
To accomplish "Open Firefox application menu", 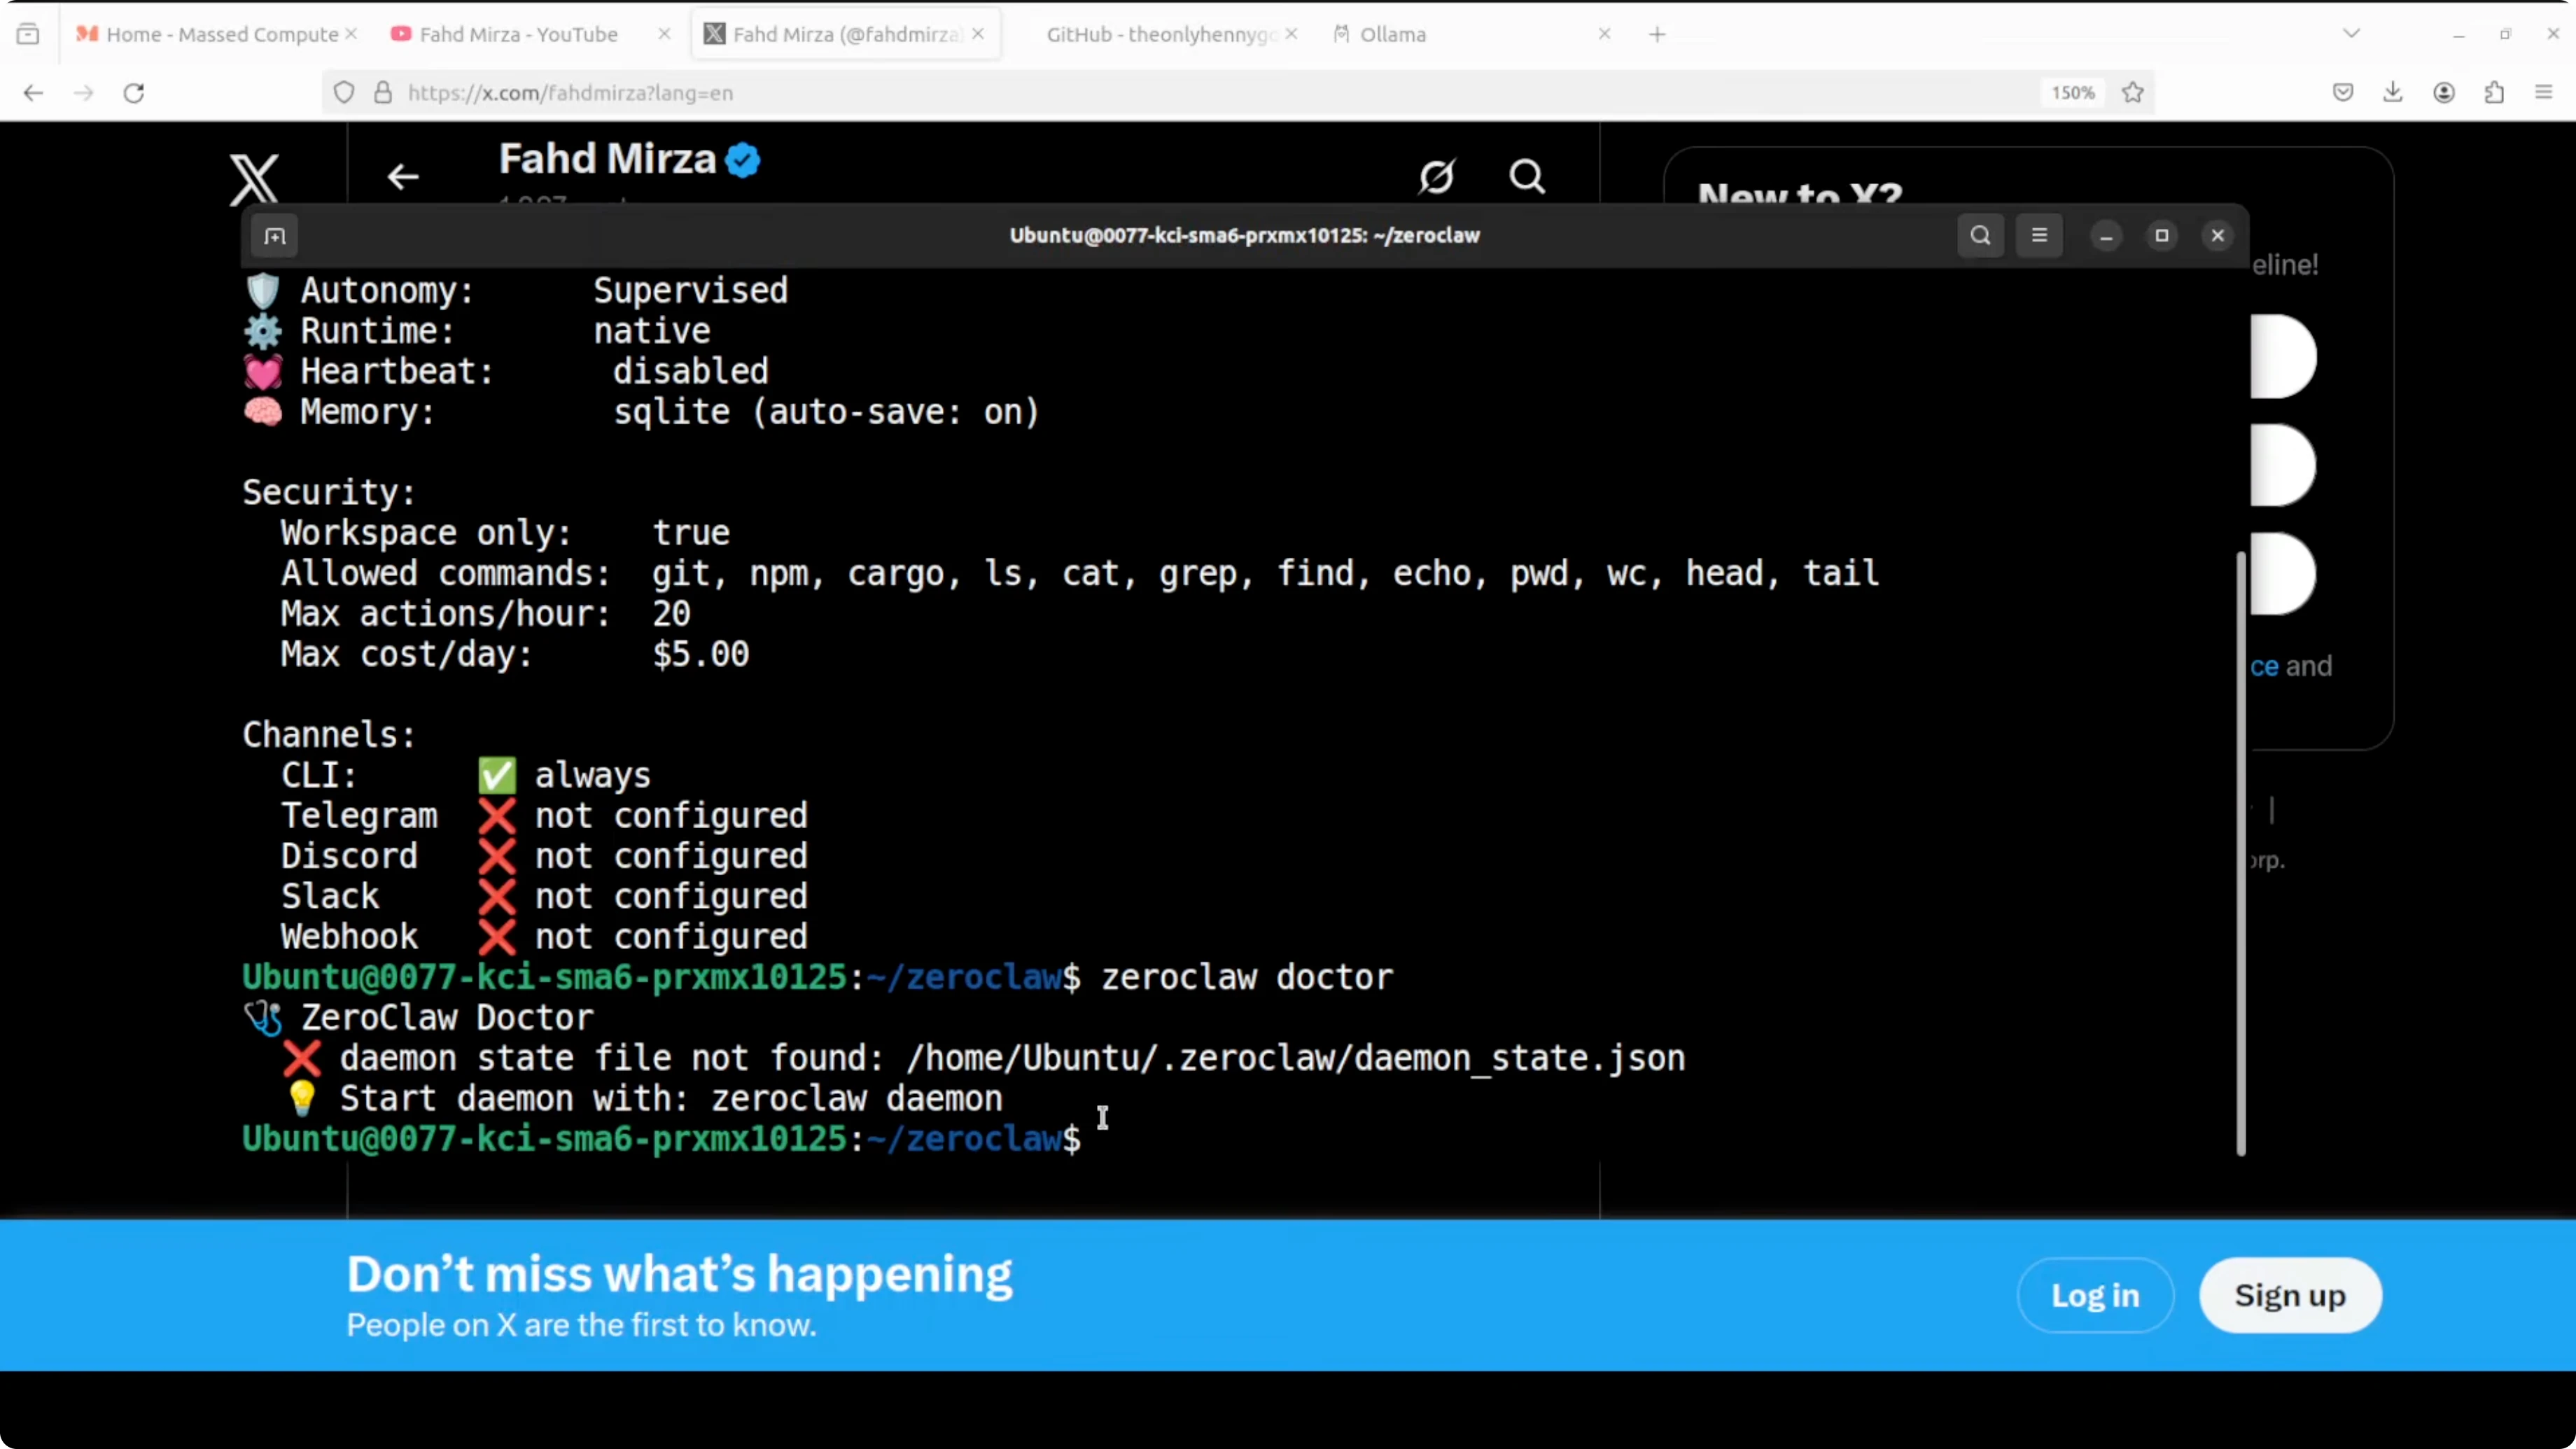I will click(x=2544, y=93).
